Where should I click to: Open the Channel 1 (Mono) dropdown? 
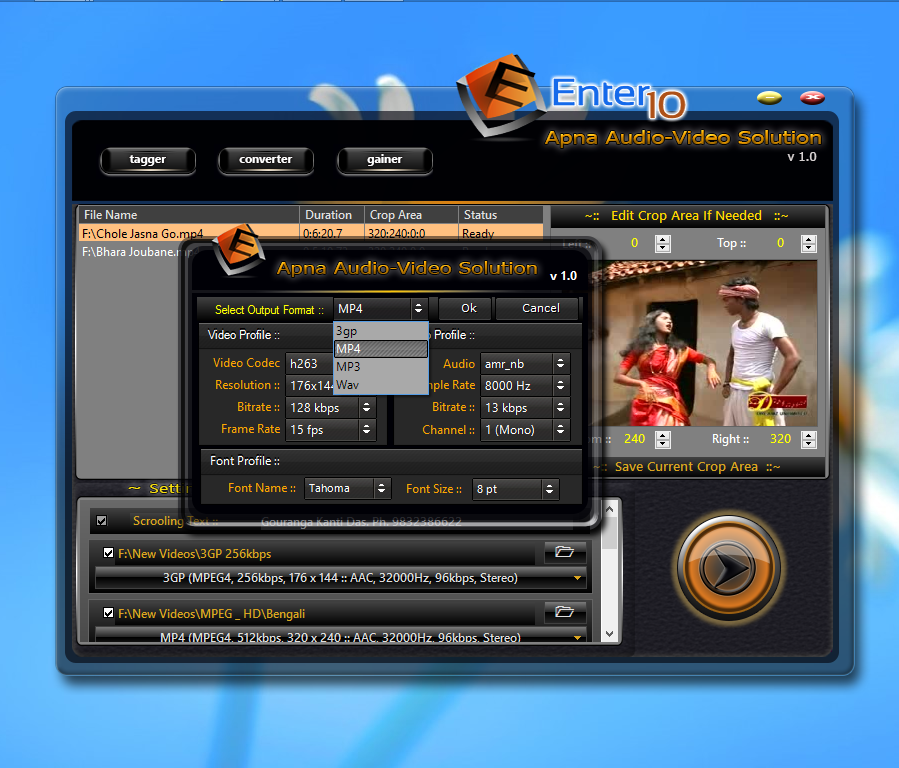(560, 429)
